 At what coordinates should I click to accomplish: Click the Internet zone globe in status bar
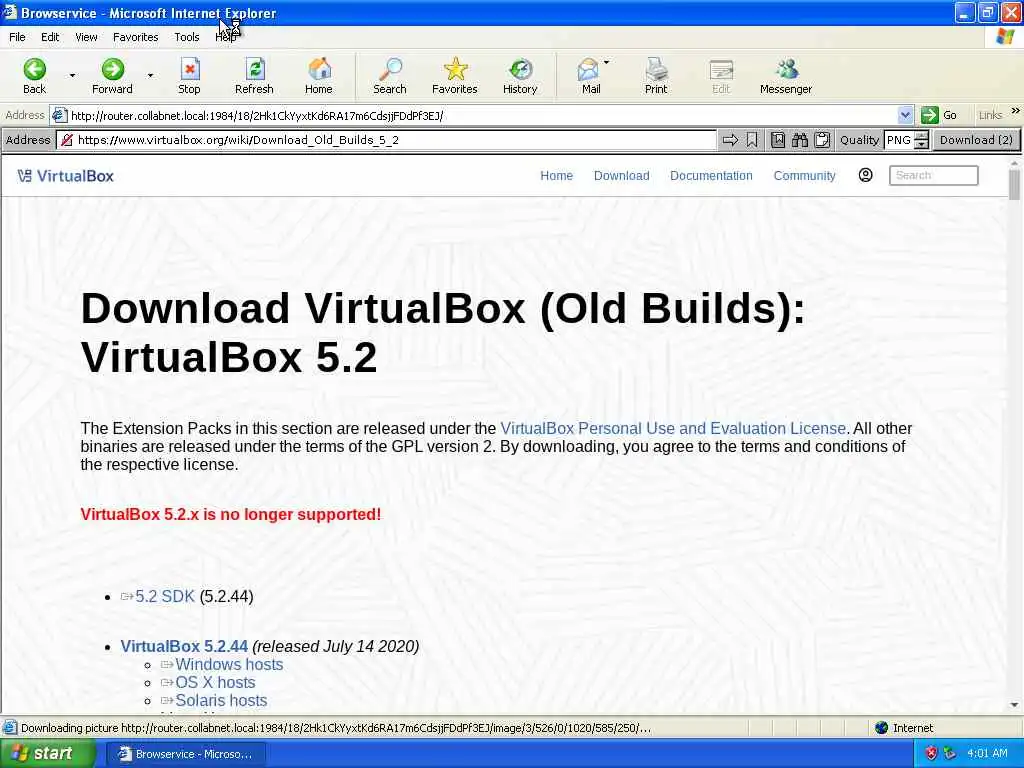pyautogui.click(x=882, y=728)
